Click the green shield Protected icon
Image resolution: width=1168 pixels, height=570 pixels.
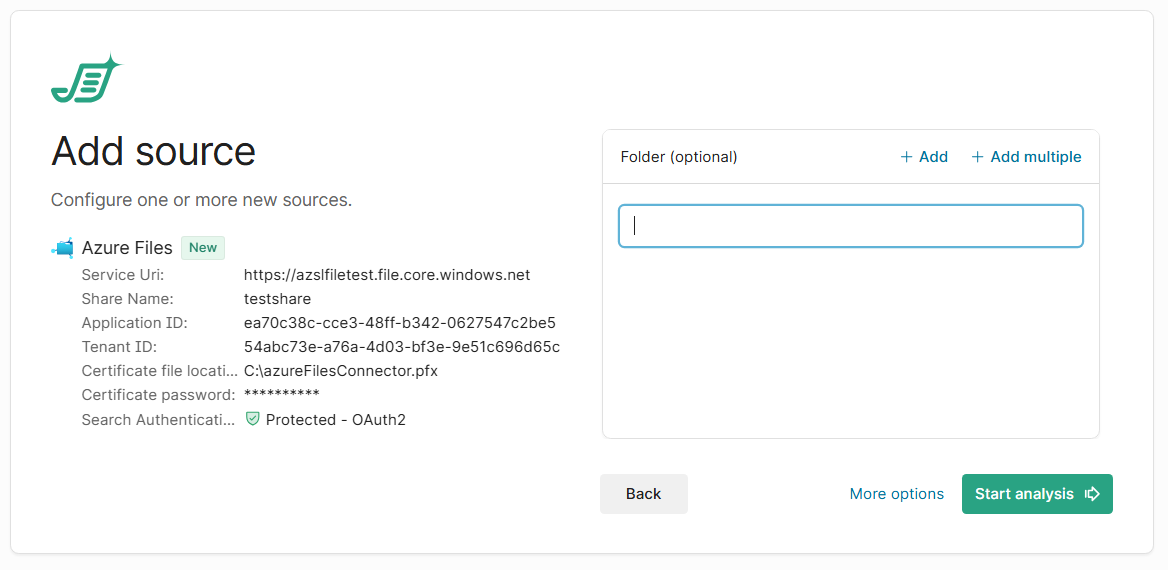pyautogui.click(x=253, y=419)
